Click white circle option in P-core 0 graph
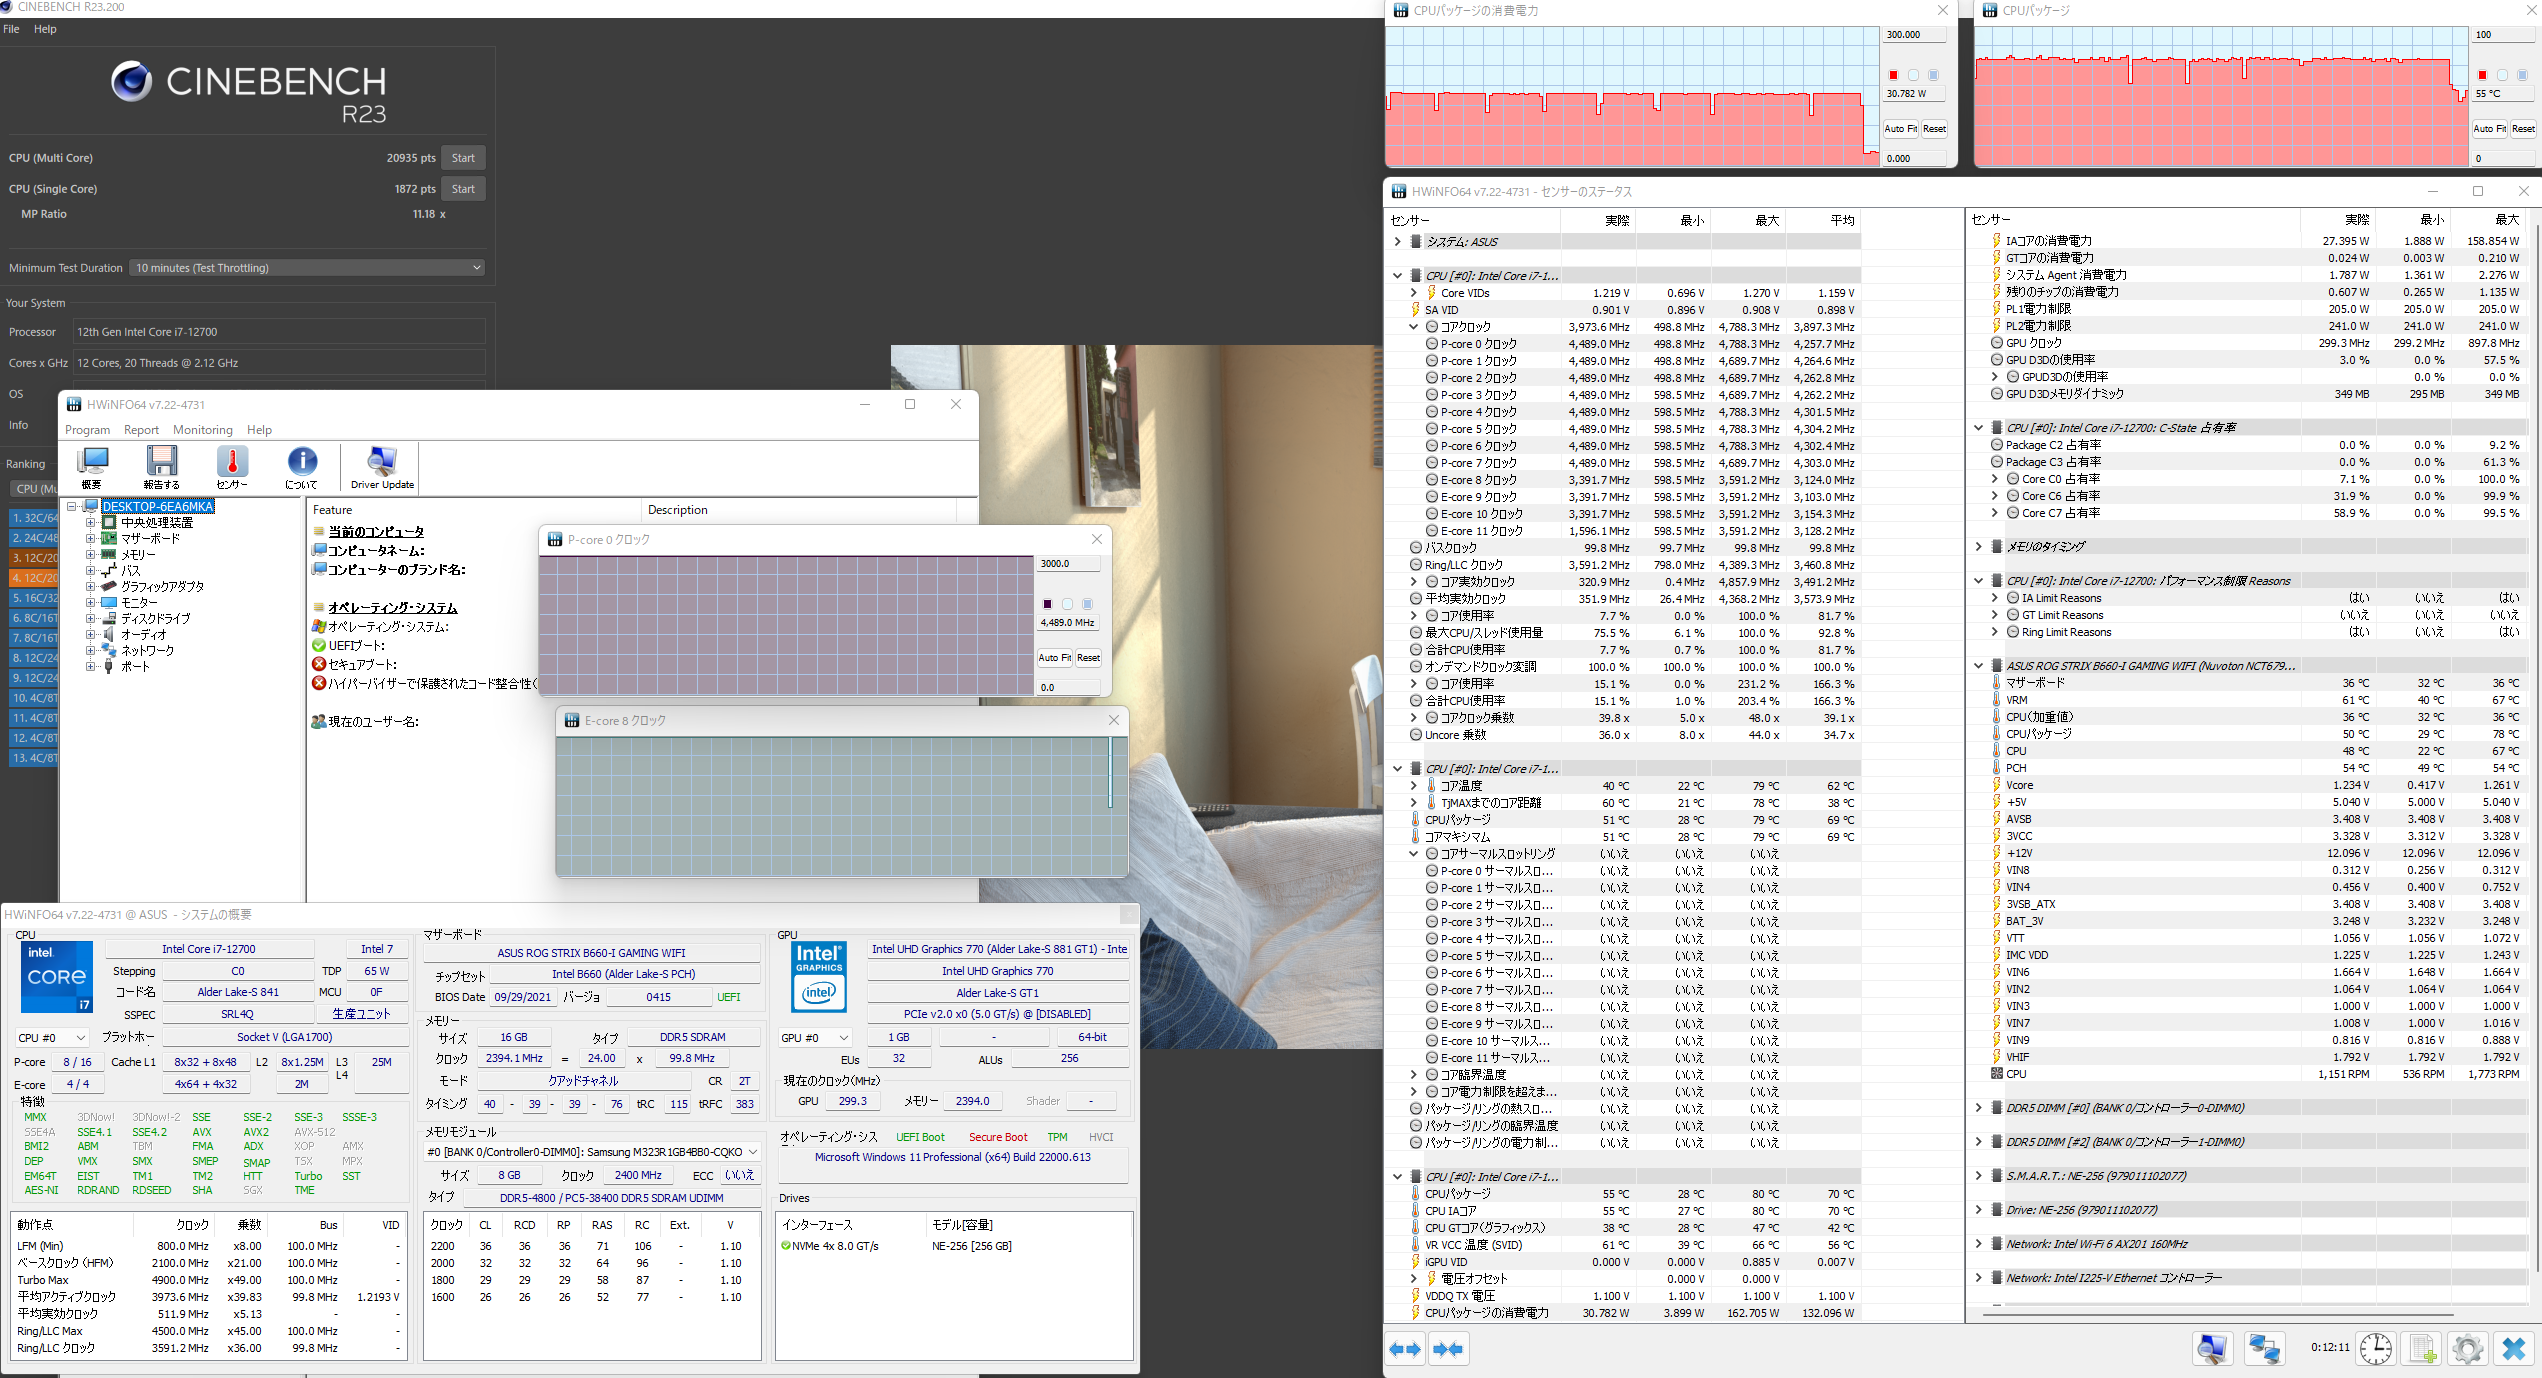Image resolution: width=2542 pixels, height=1378 pixels. tap(1067, 604)
